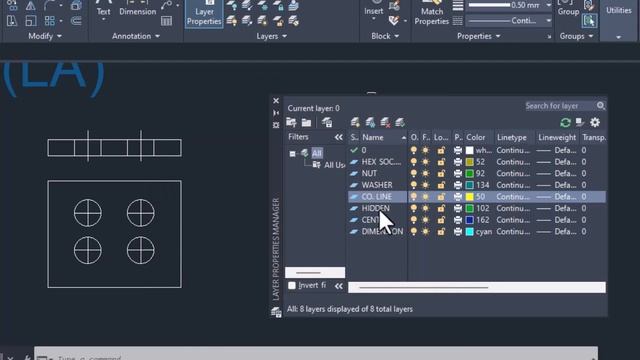Click Set Current layer icon

click(400, 122)
